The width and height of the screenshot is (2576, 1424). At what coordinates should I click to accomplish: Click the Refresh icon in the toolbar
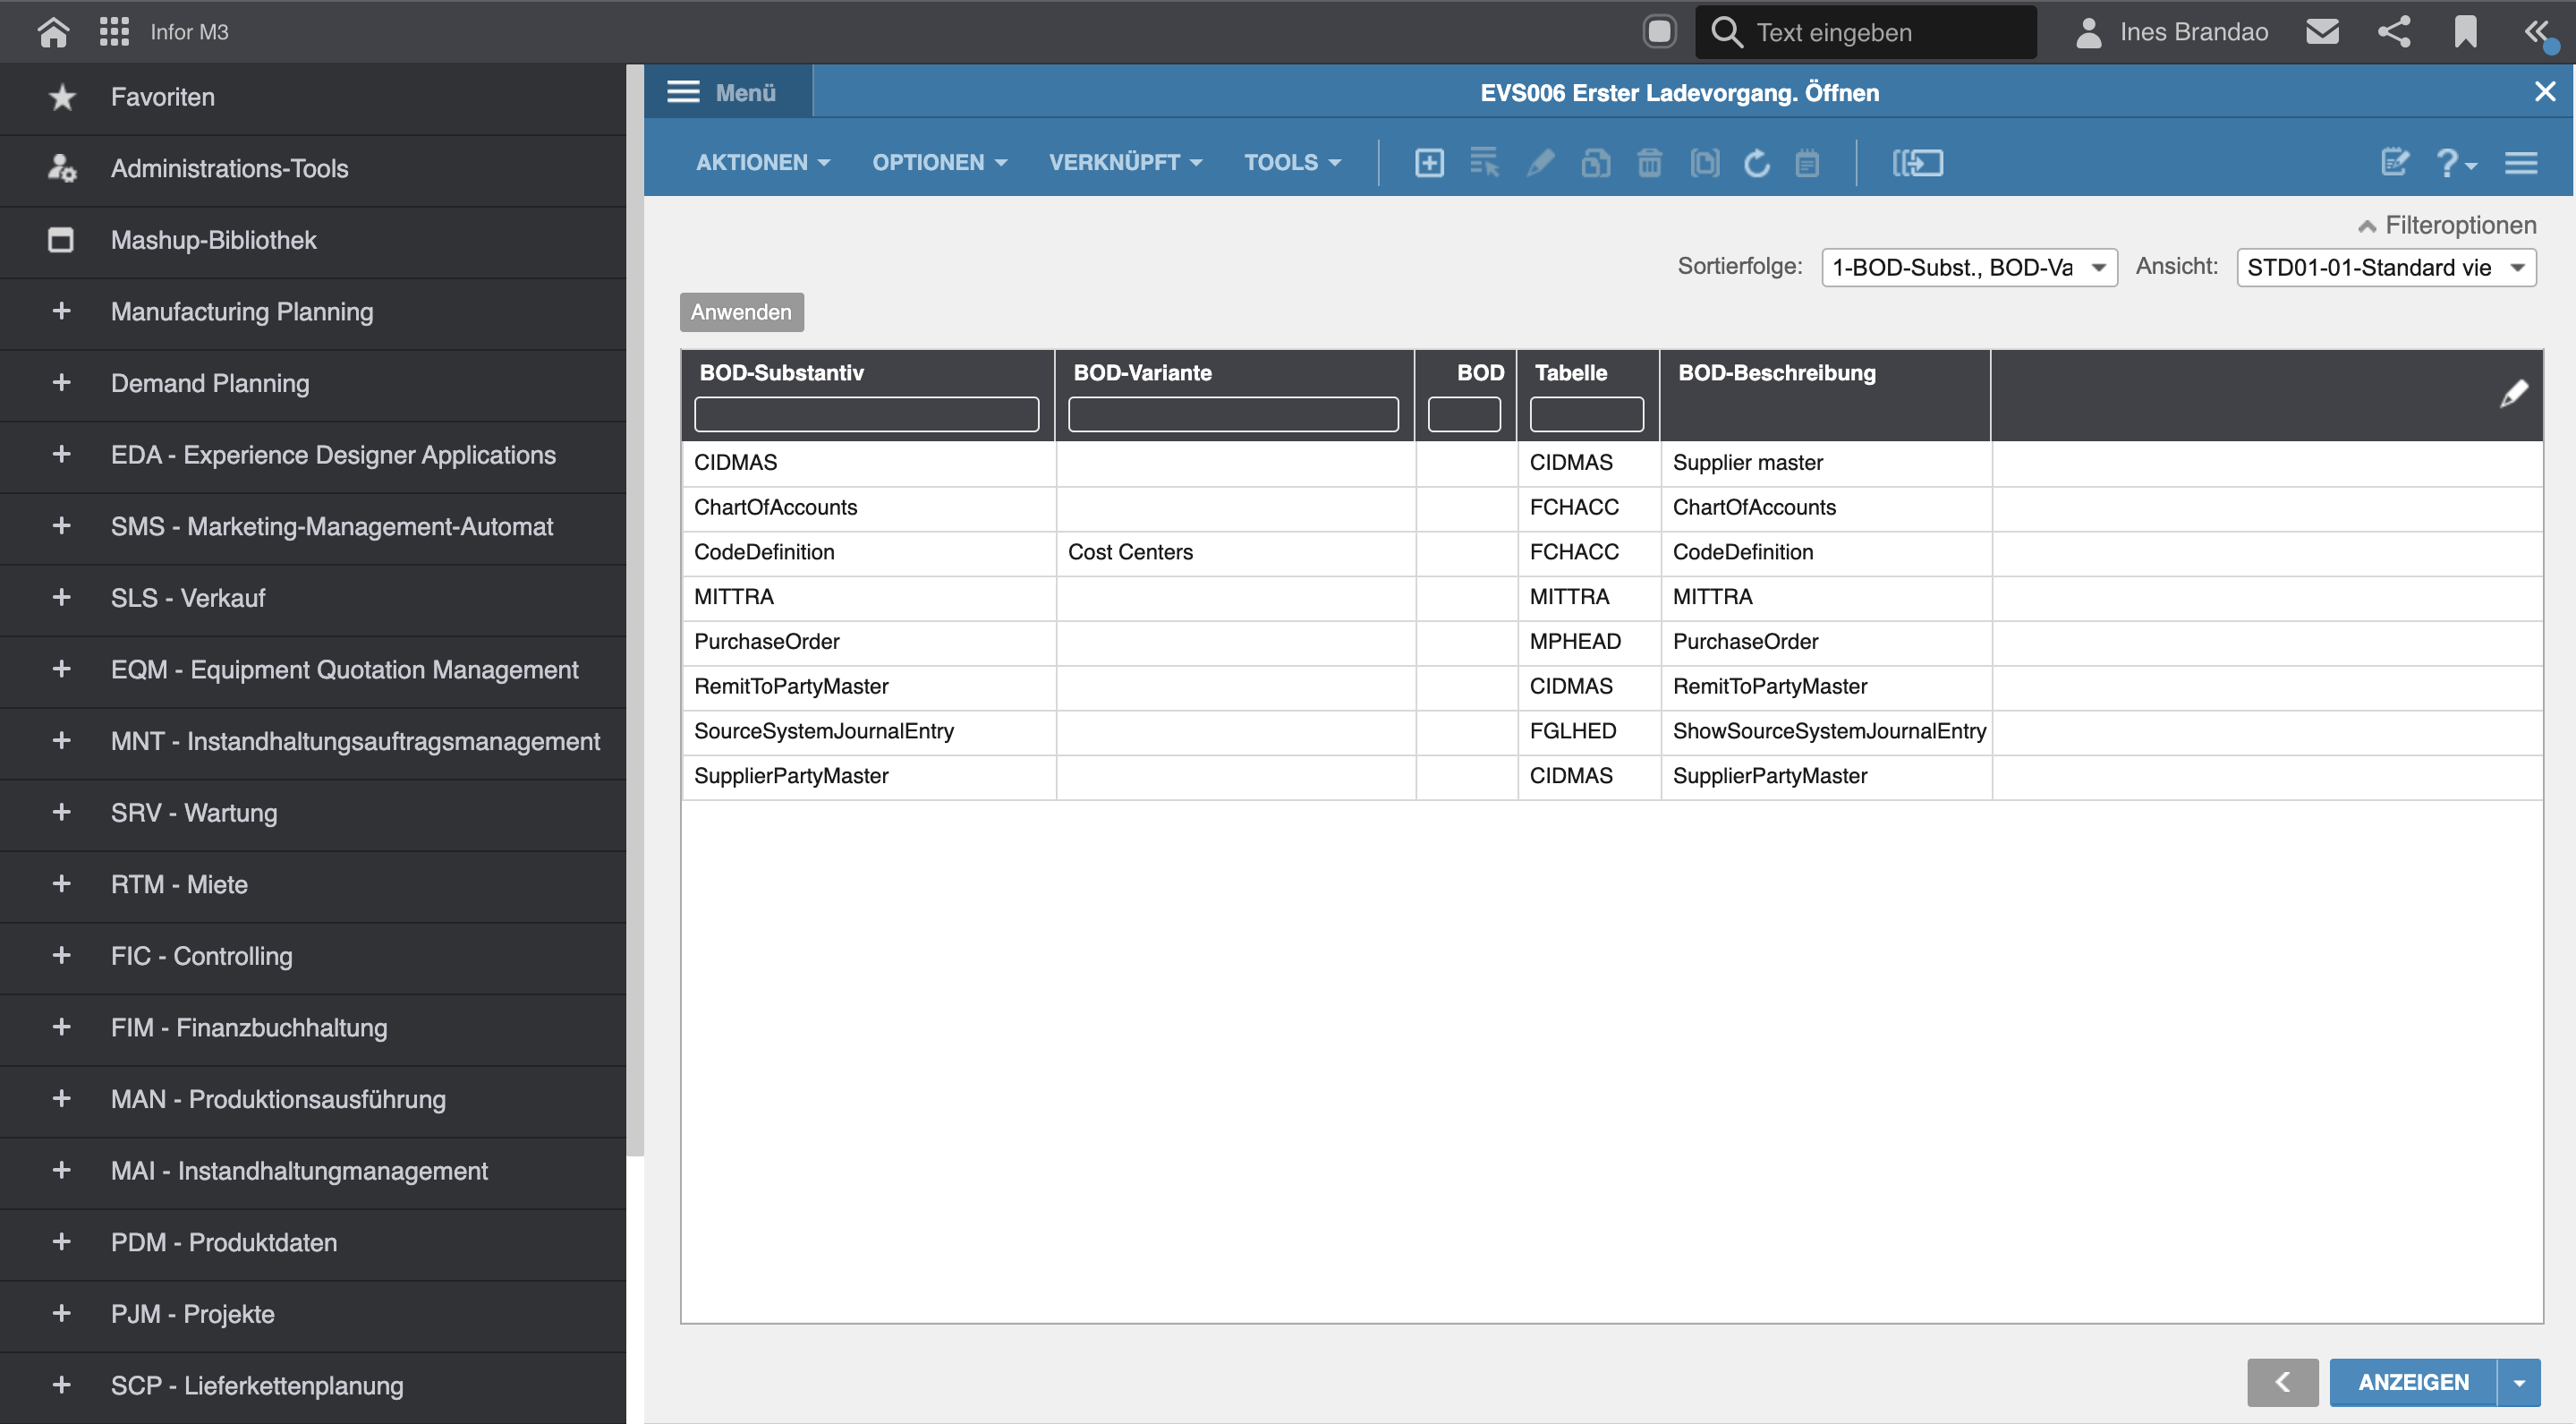click(x=1756, y=162)
